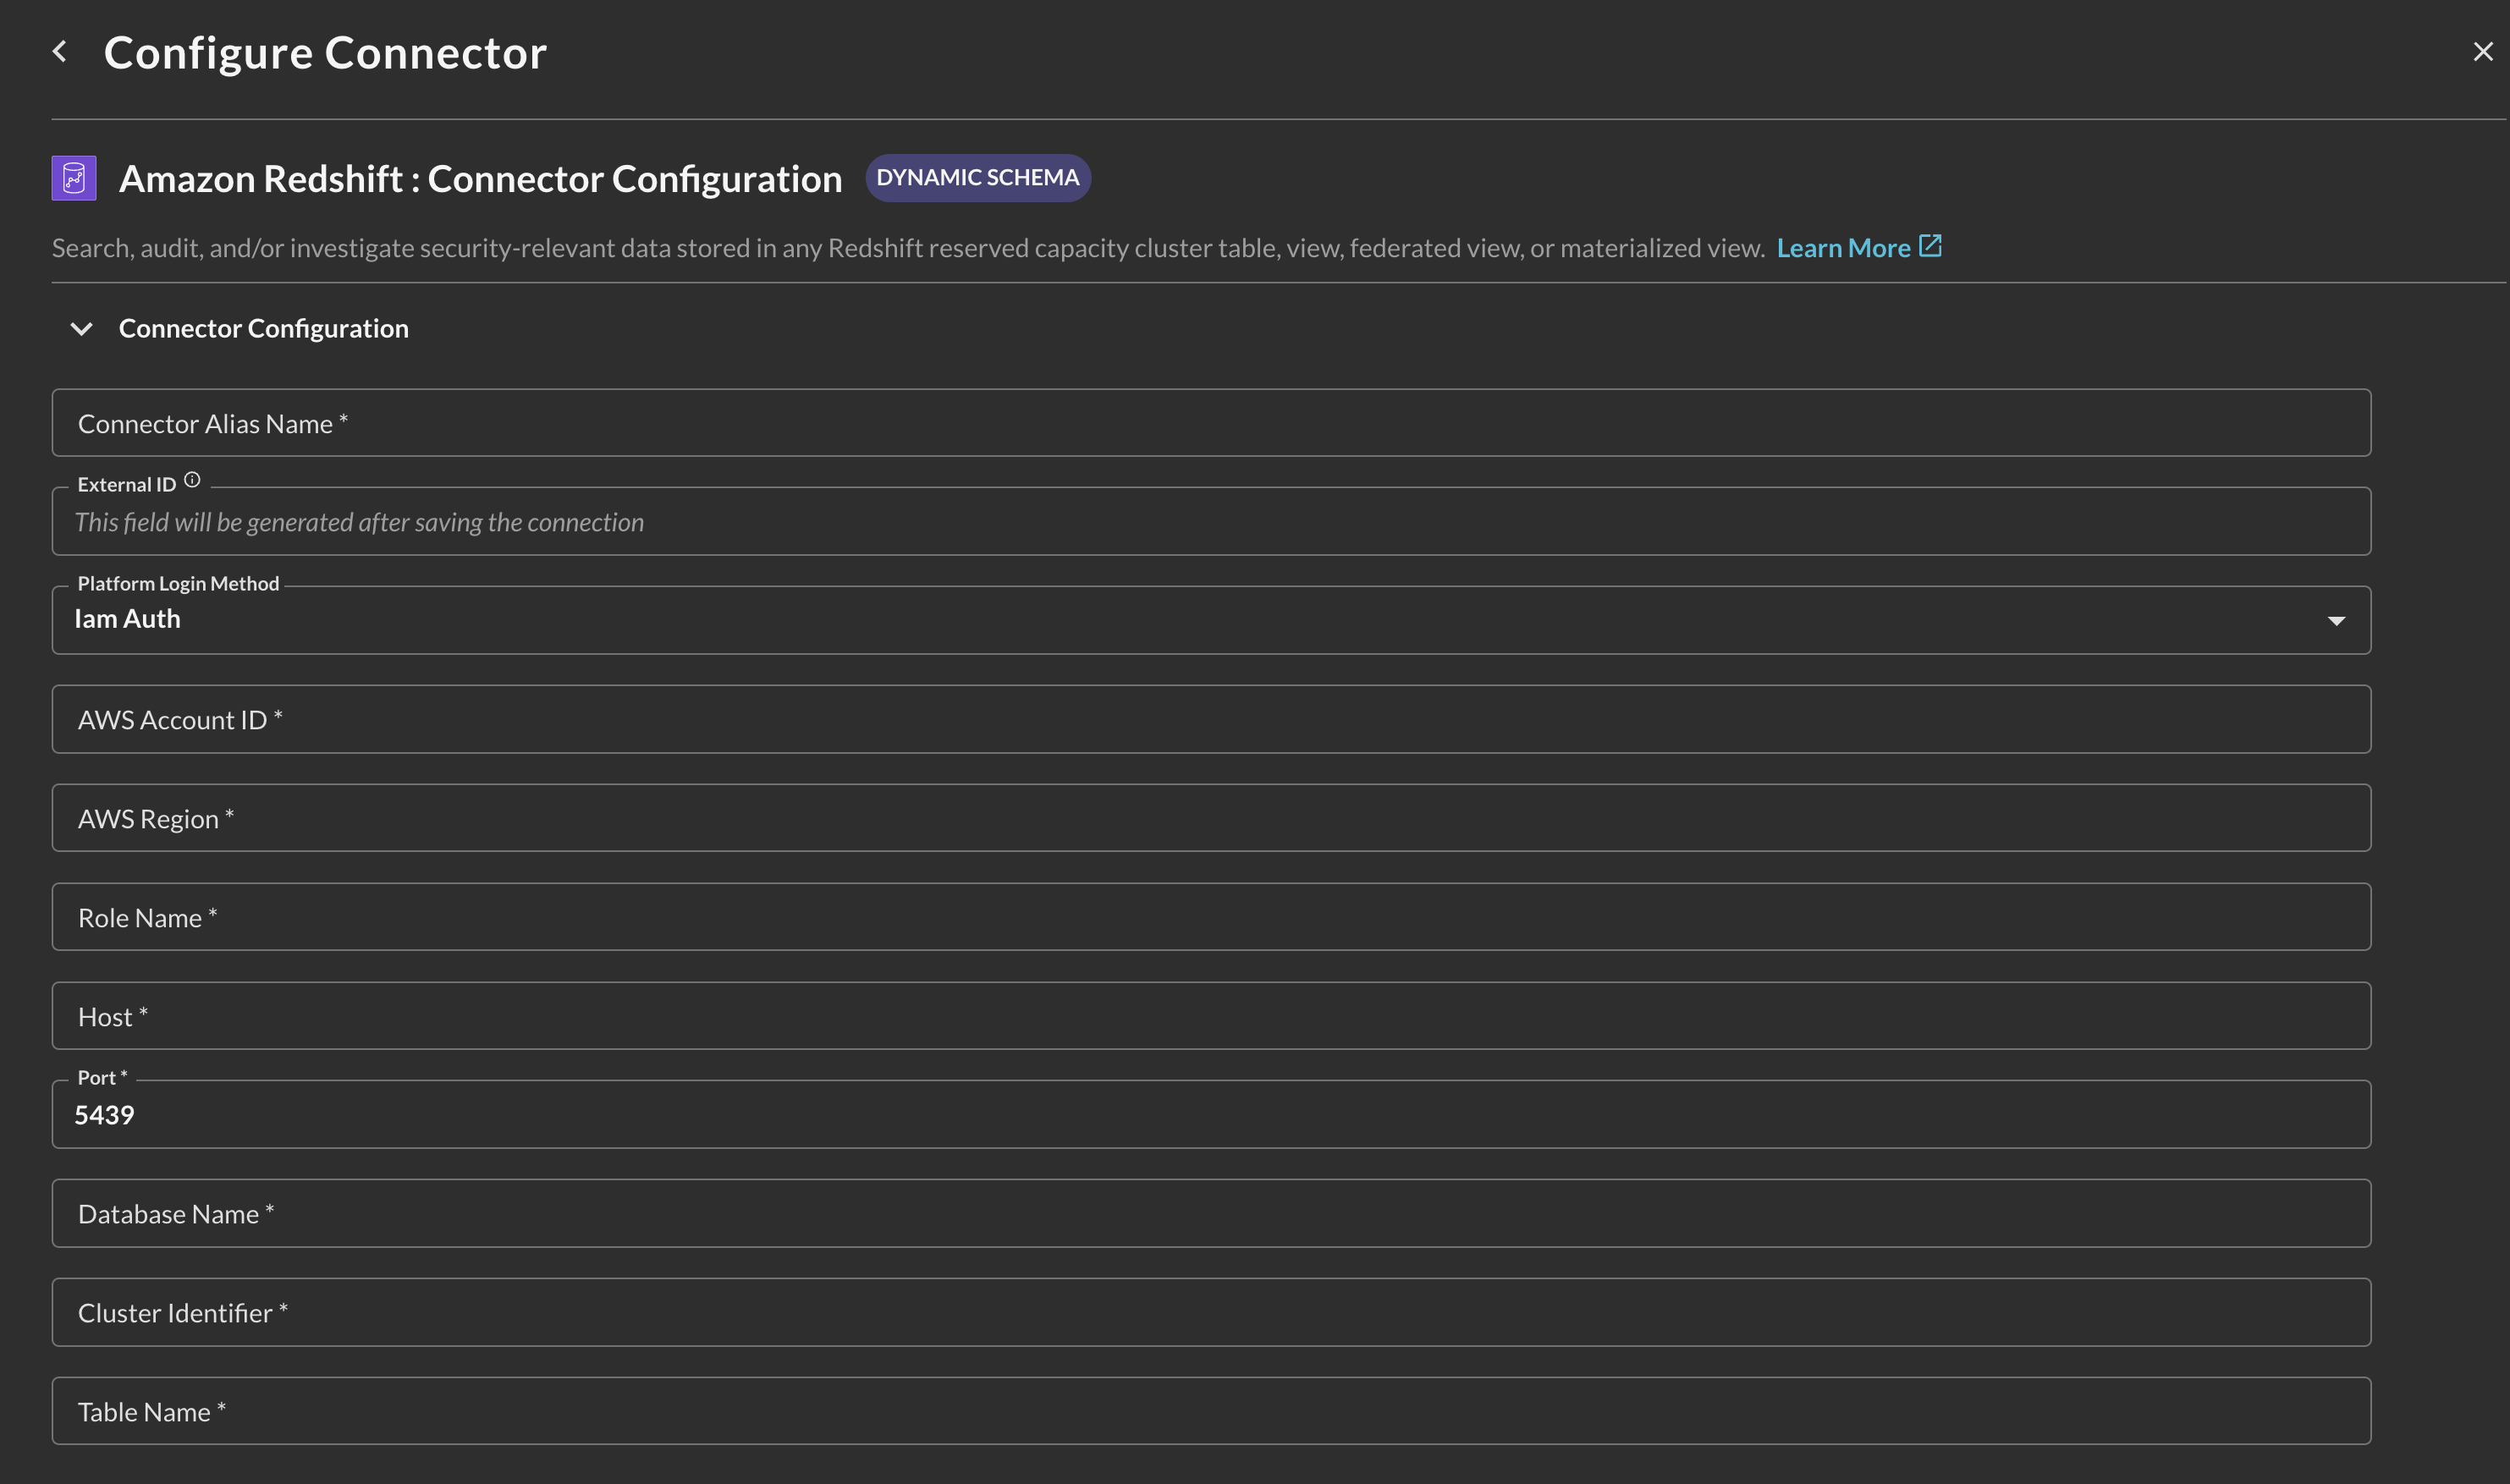Image resolution: width=2510 pixels, height=1484 pixels.
Task: Click the Platform Login Method label
Action: (x=178, y=583)
